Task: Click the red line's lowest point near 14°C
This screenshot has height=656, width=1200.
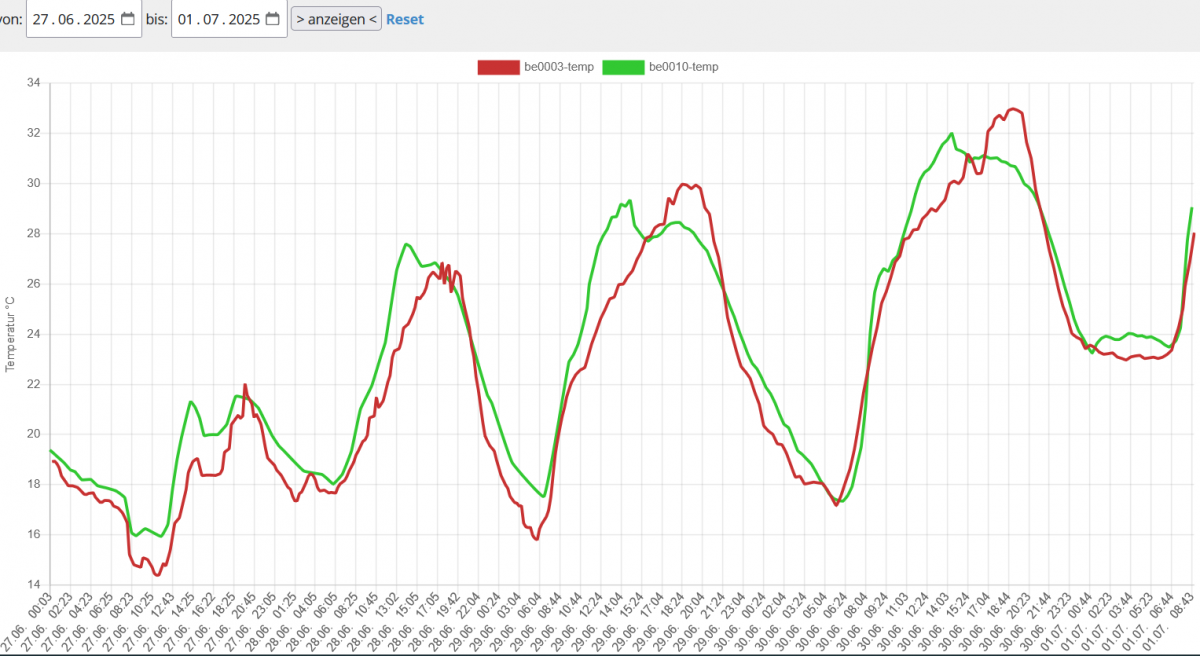Action: (x=157, y=575)
